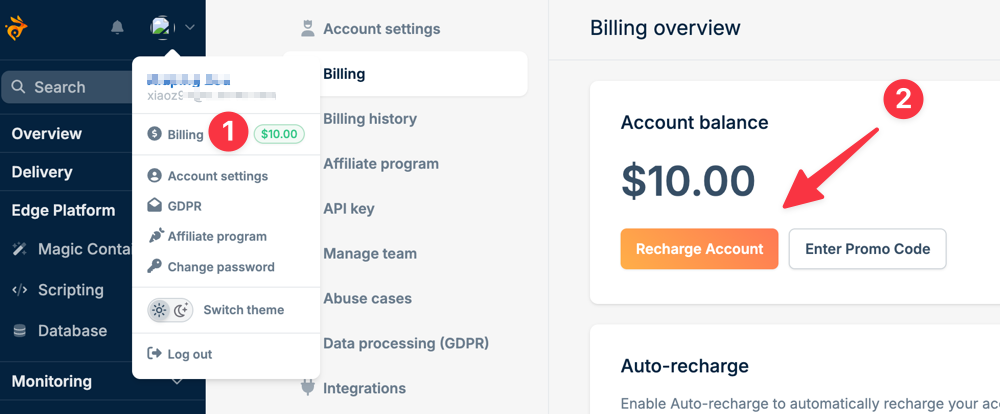
Task: Click the Change password key icon
Action: (x=154, y=267)
